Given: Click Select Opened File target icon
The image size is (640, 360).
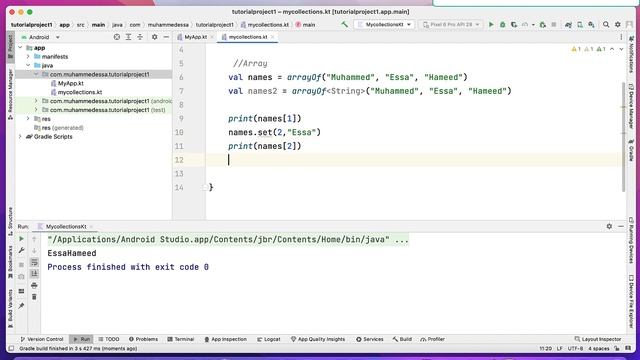Looking at the screenshot, I should (x=117, y=37).
